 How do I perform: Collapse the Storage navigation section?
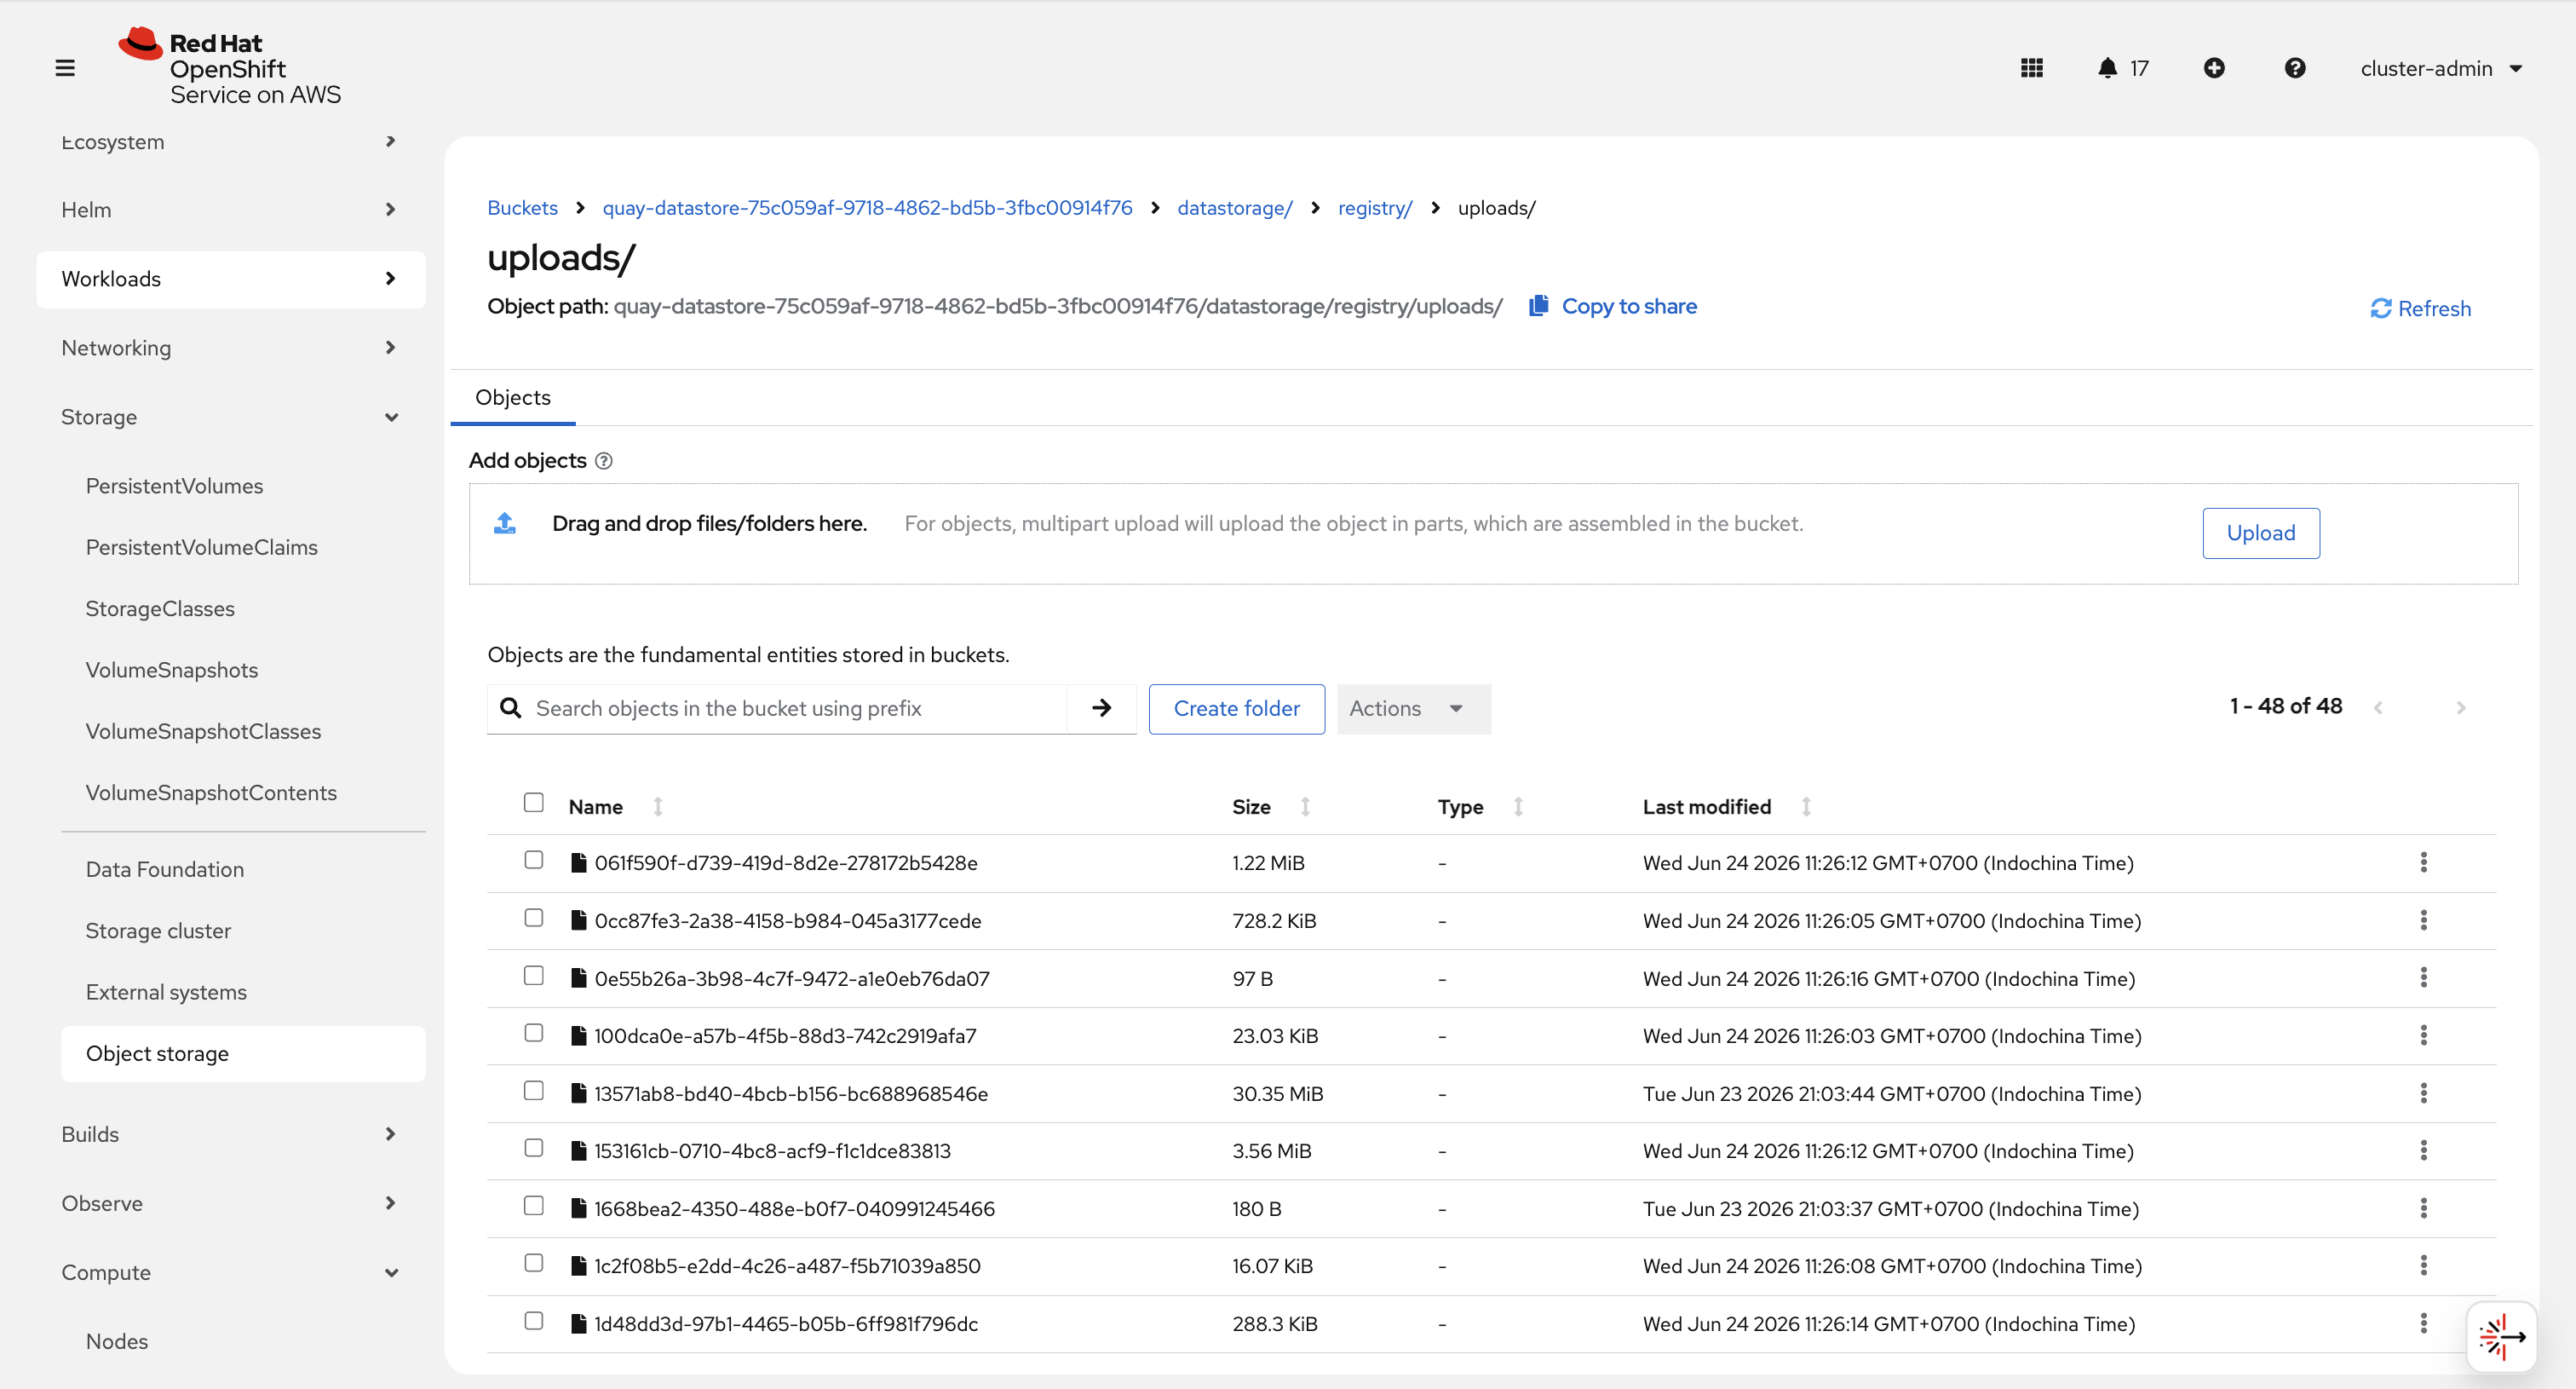coord(231,417)
